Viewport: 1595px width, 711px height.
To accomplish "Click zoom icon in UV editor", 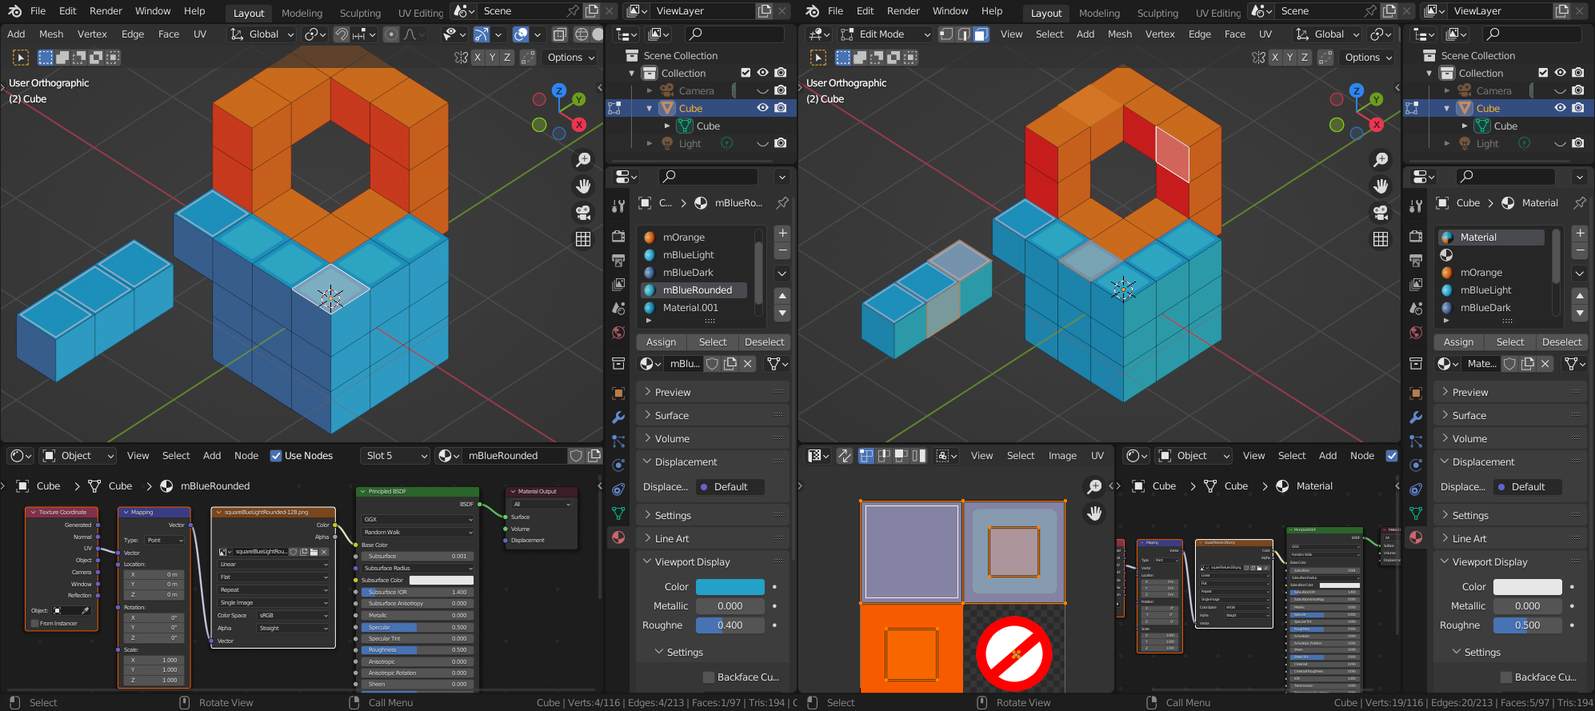I will tap(1095, 486).
